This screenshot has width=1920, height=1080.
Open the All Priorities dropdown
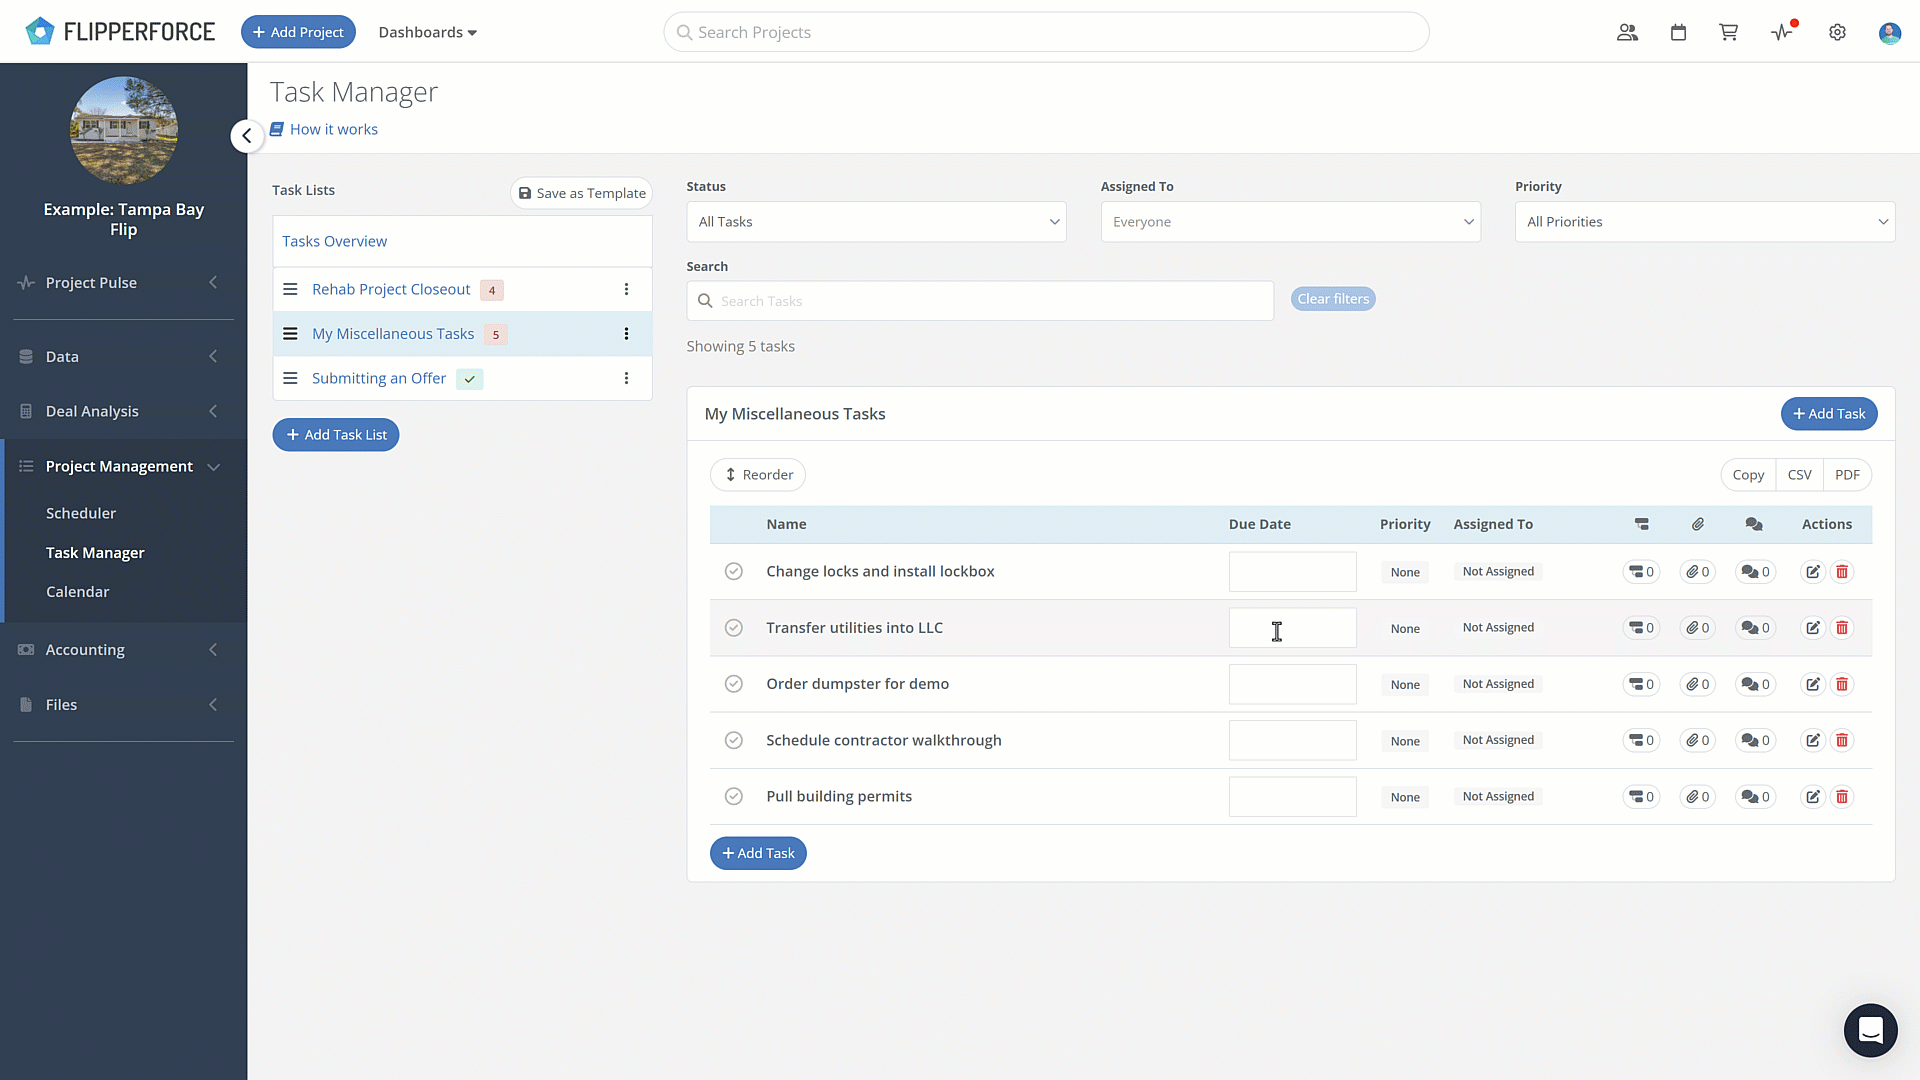(1704, 222)
